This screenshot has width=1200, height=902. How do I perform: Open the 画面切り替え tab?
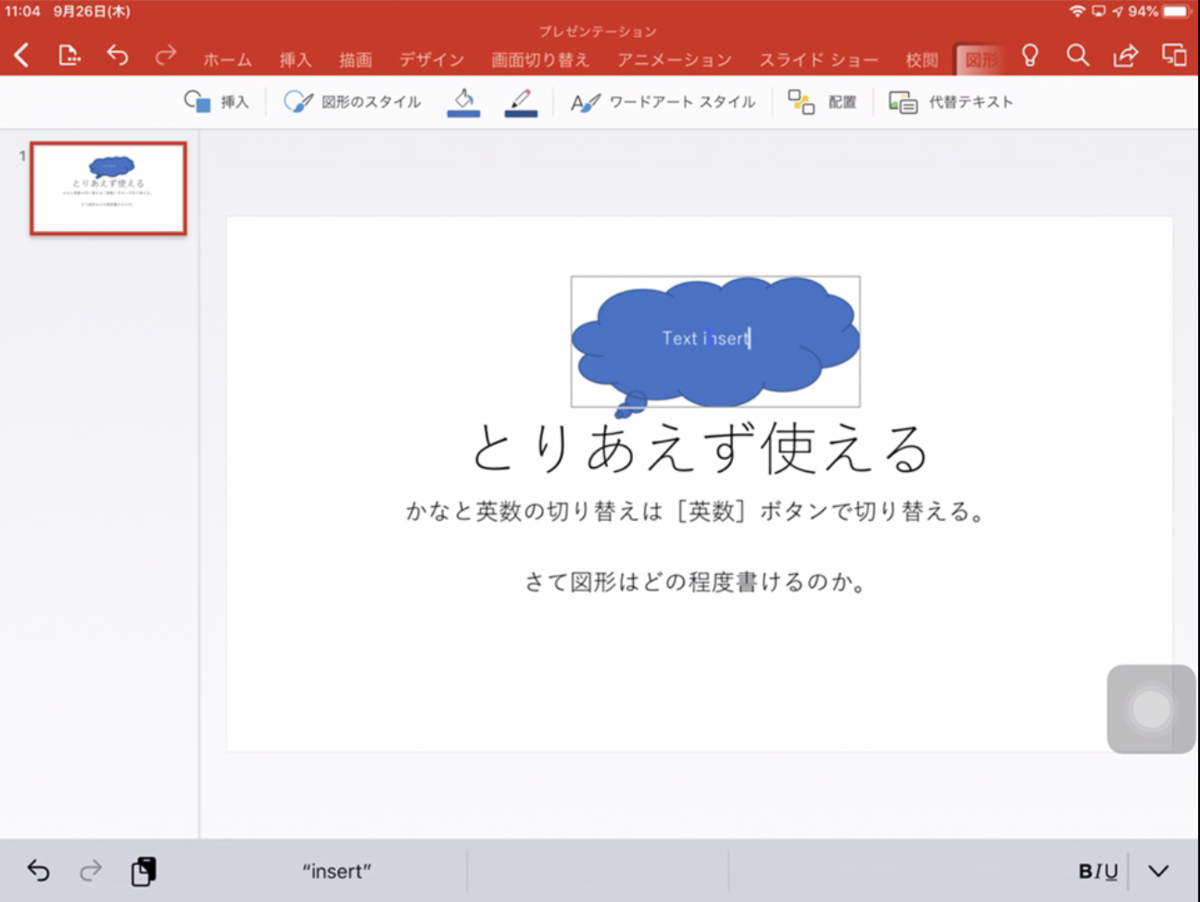pyautogui.click(x=541, y=60)
